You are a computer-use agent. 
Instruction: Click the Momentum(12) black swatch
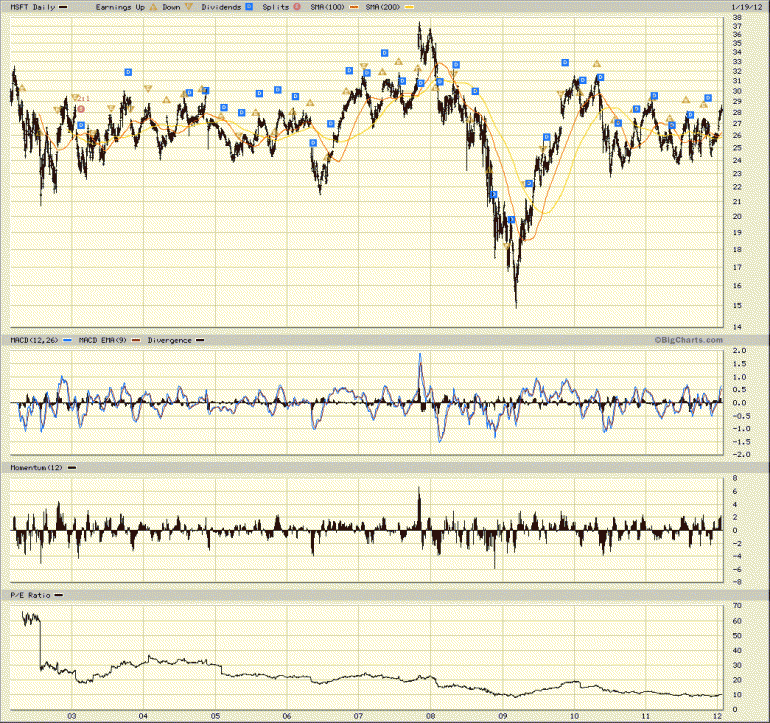72,468
